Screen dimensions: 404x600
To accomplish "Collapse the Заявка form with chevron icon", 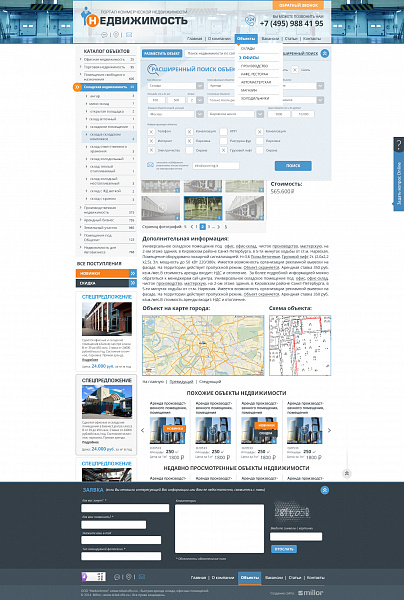I will tap(324, 490).
